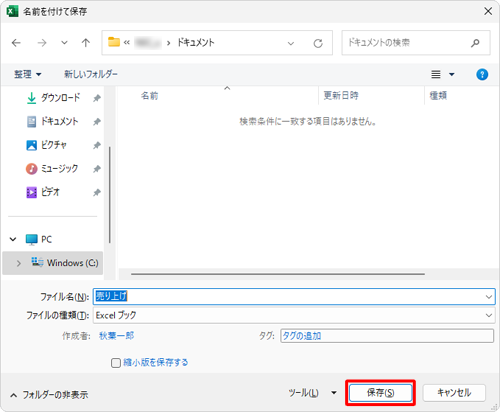Open ダウンロード in the navigation pane

click(x=60, y=98)
